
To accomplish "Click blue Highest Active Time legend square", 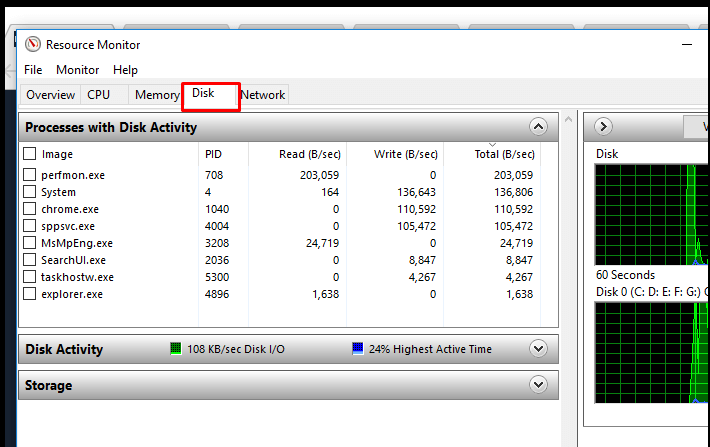I will pos(358,348).
